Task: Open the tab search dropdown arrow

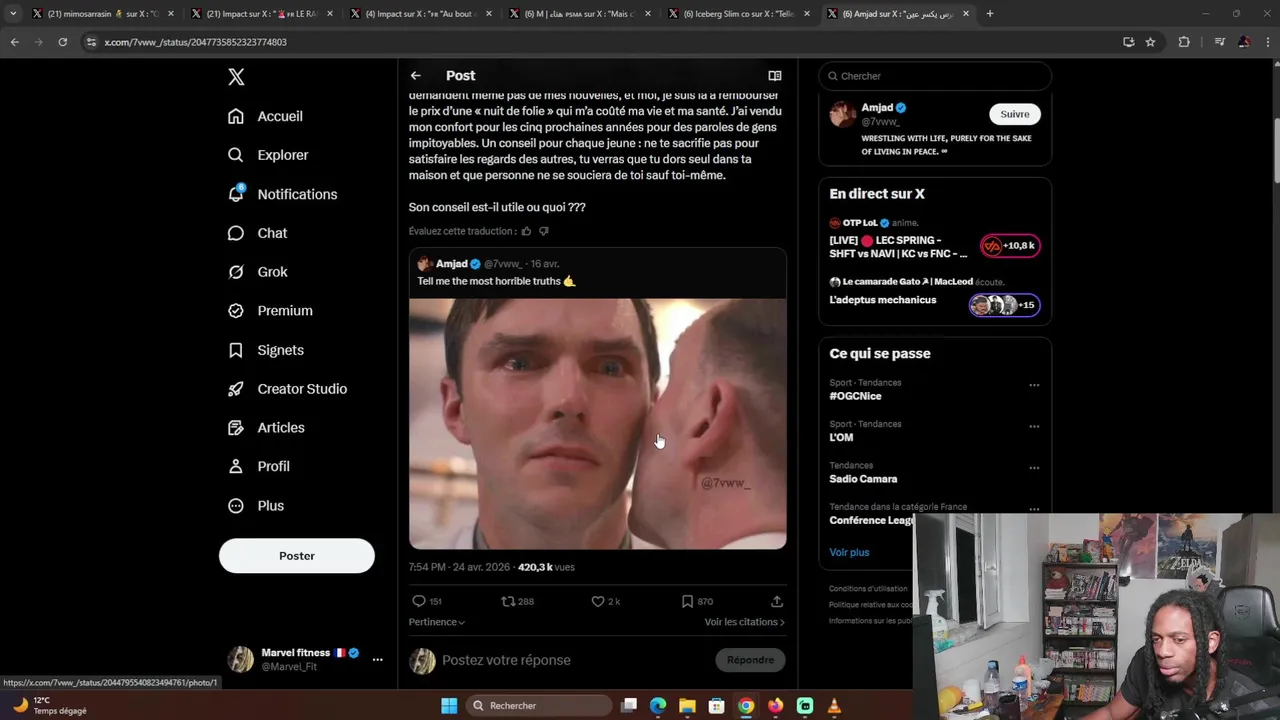Action: pos(12,14)
